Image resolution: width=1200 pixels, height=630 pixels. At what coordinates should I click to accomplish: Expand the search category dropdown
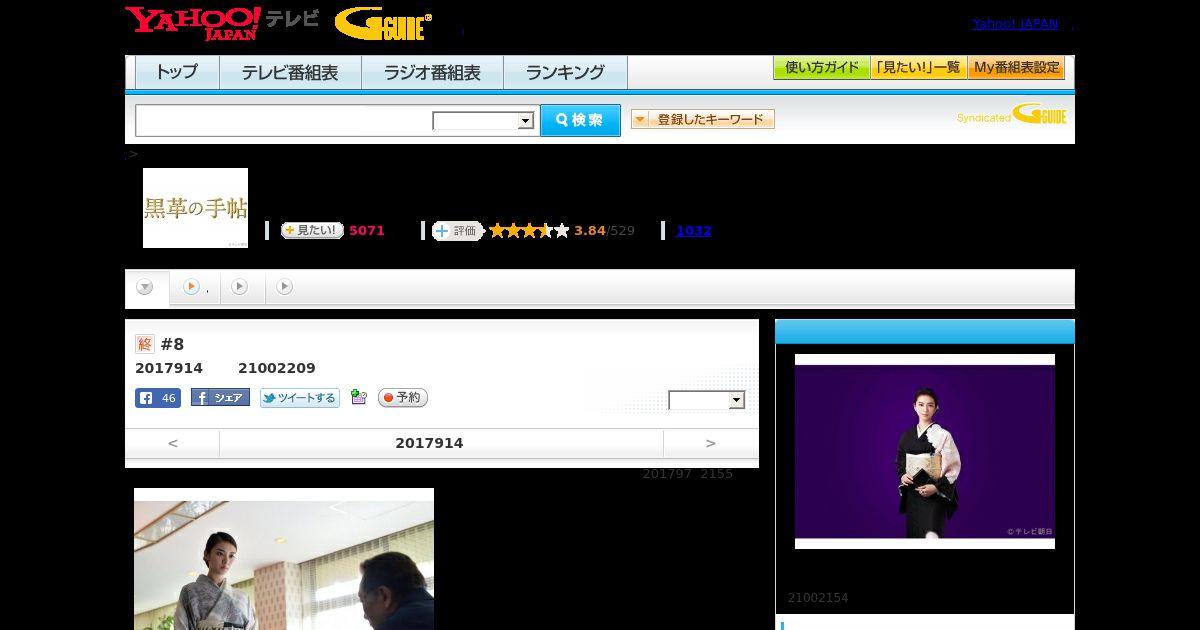483,121
